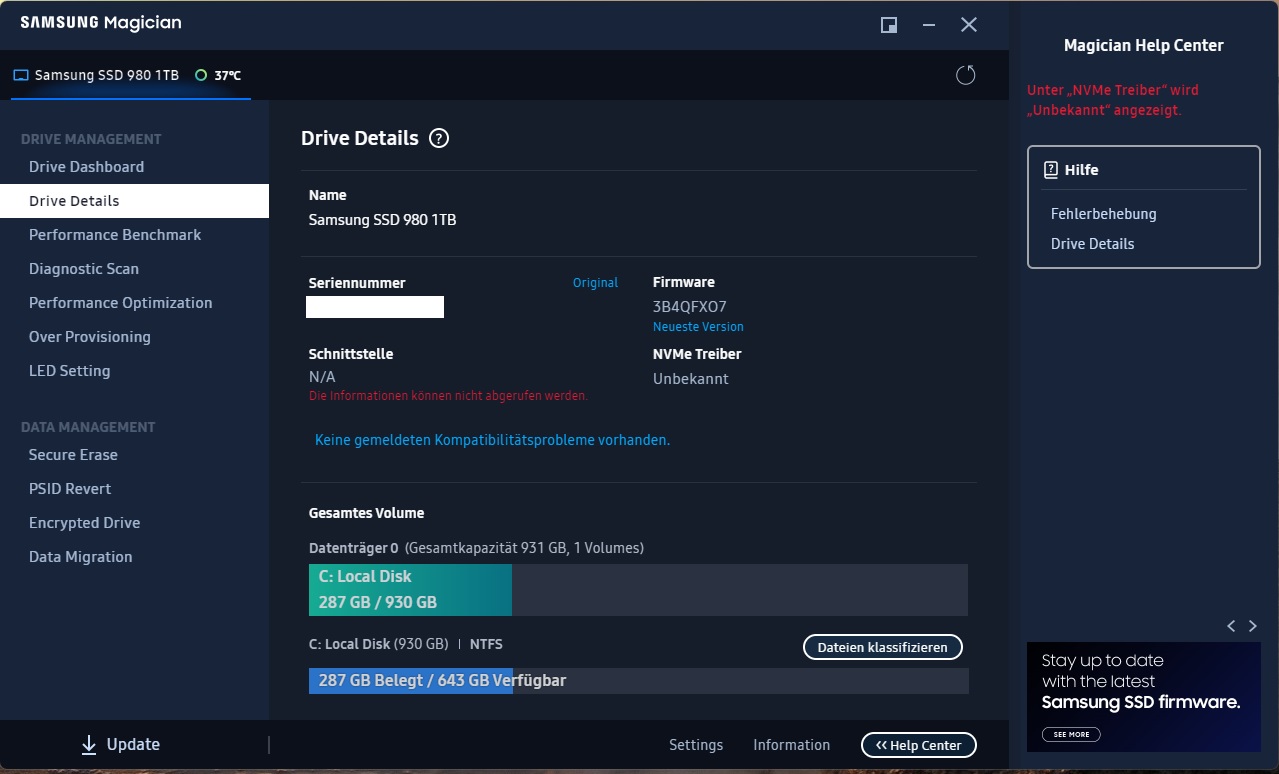The width and height of the screenshot is (1279, 774).
Task: Click the Original serial number link
Action: pos(595,283)
